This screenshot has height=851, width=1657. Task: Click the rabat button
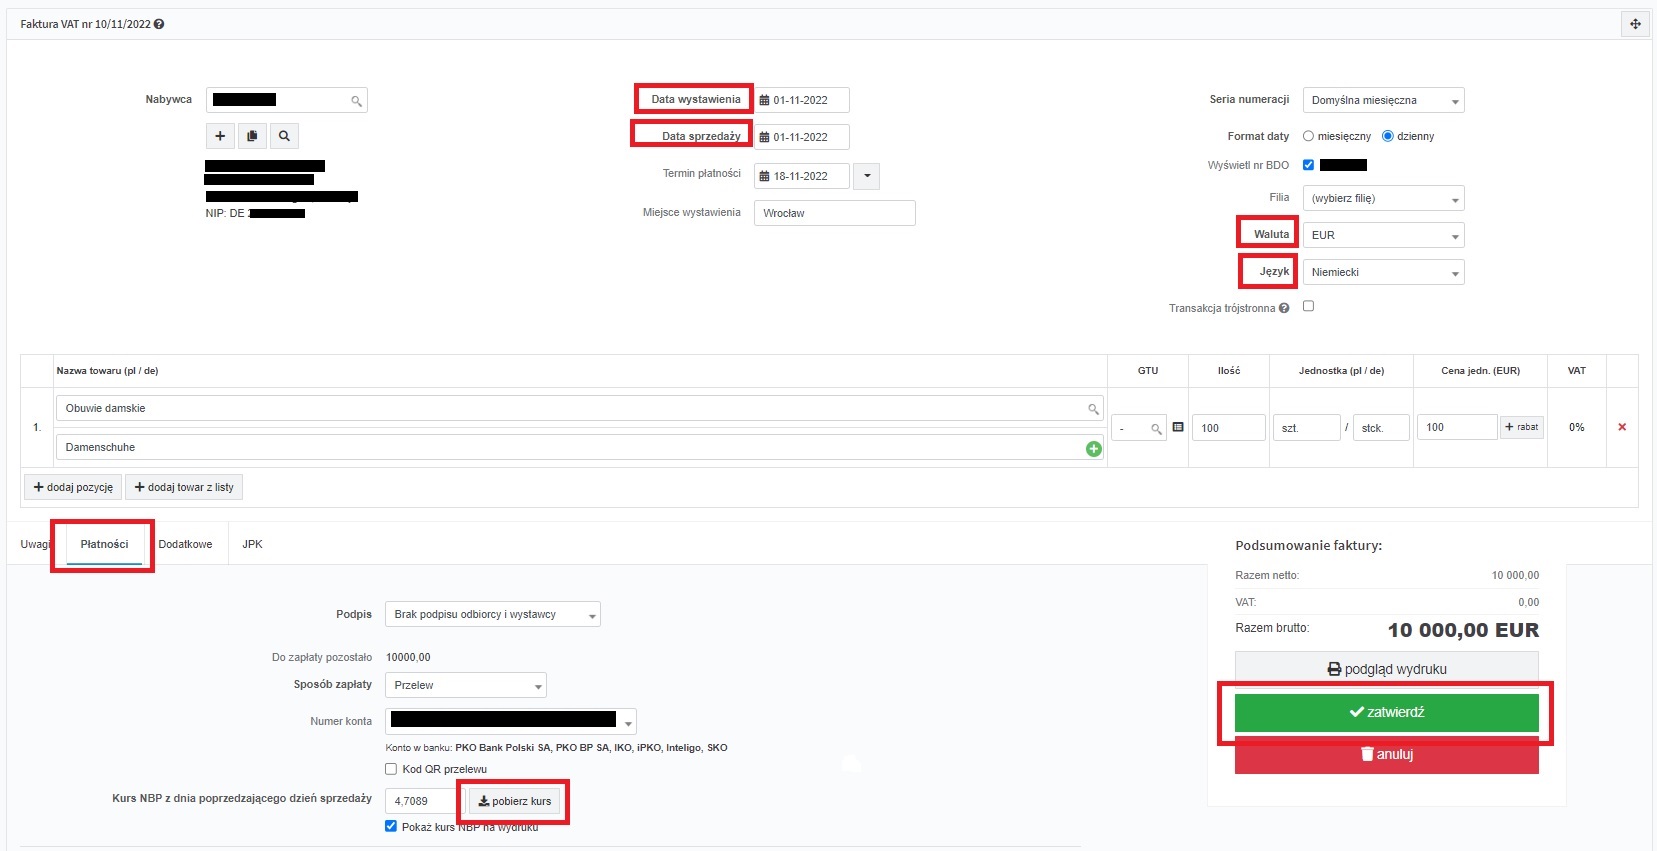tap(1522, 427)
